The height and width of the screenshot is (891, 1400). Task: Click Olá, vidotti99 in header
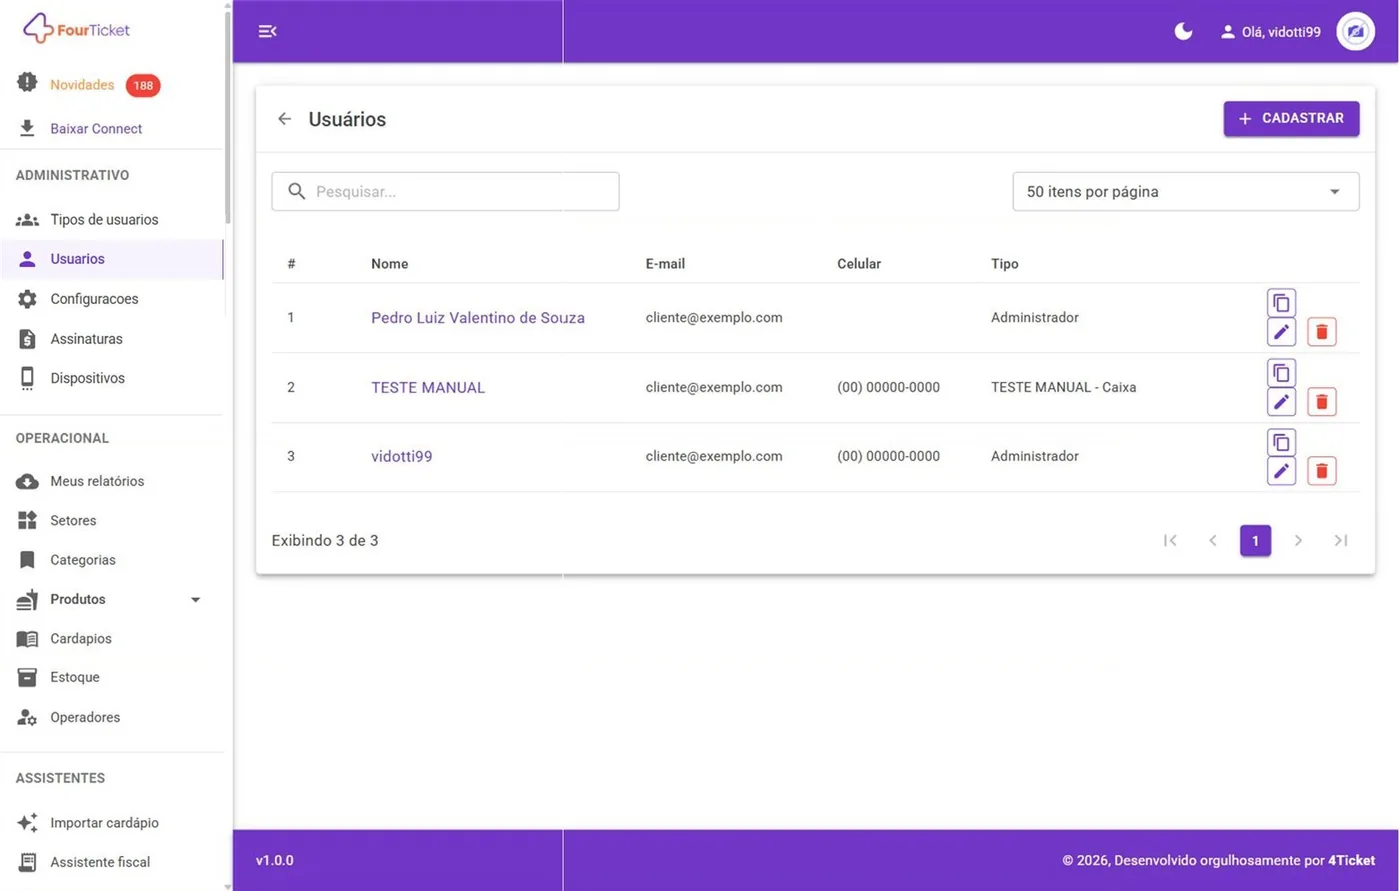(1281, 32)
